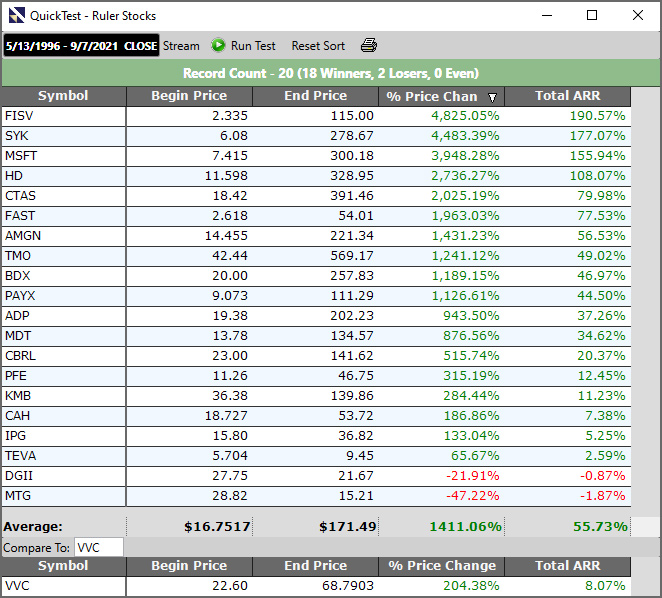This screenshot has height=598, width=662.
Task: Click the Run Test label
Action: [253, 46]
